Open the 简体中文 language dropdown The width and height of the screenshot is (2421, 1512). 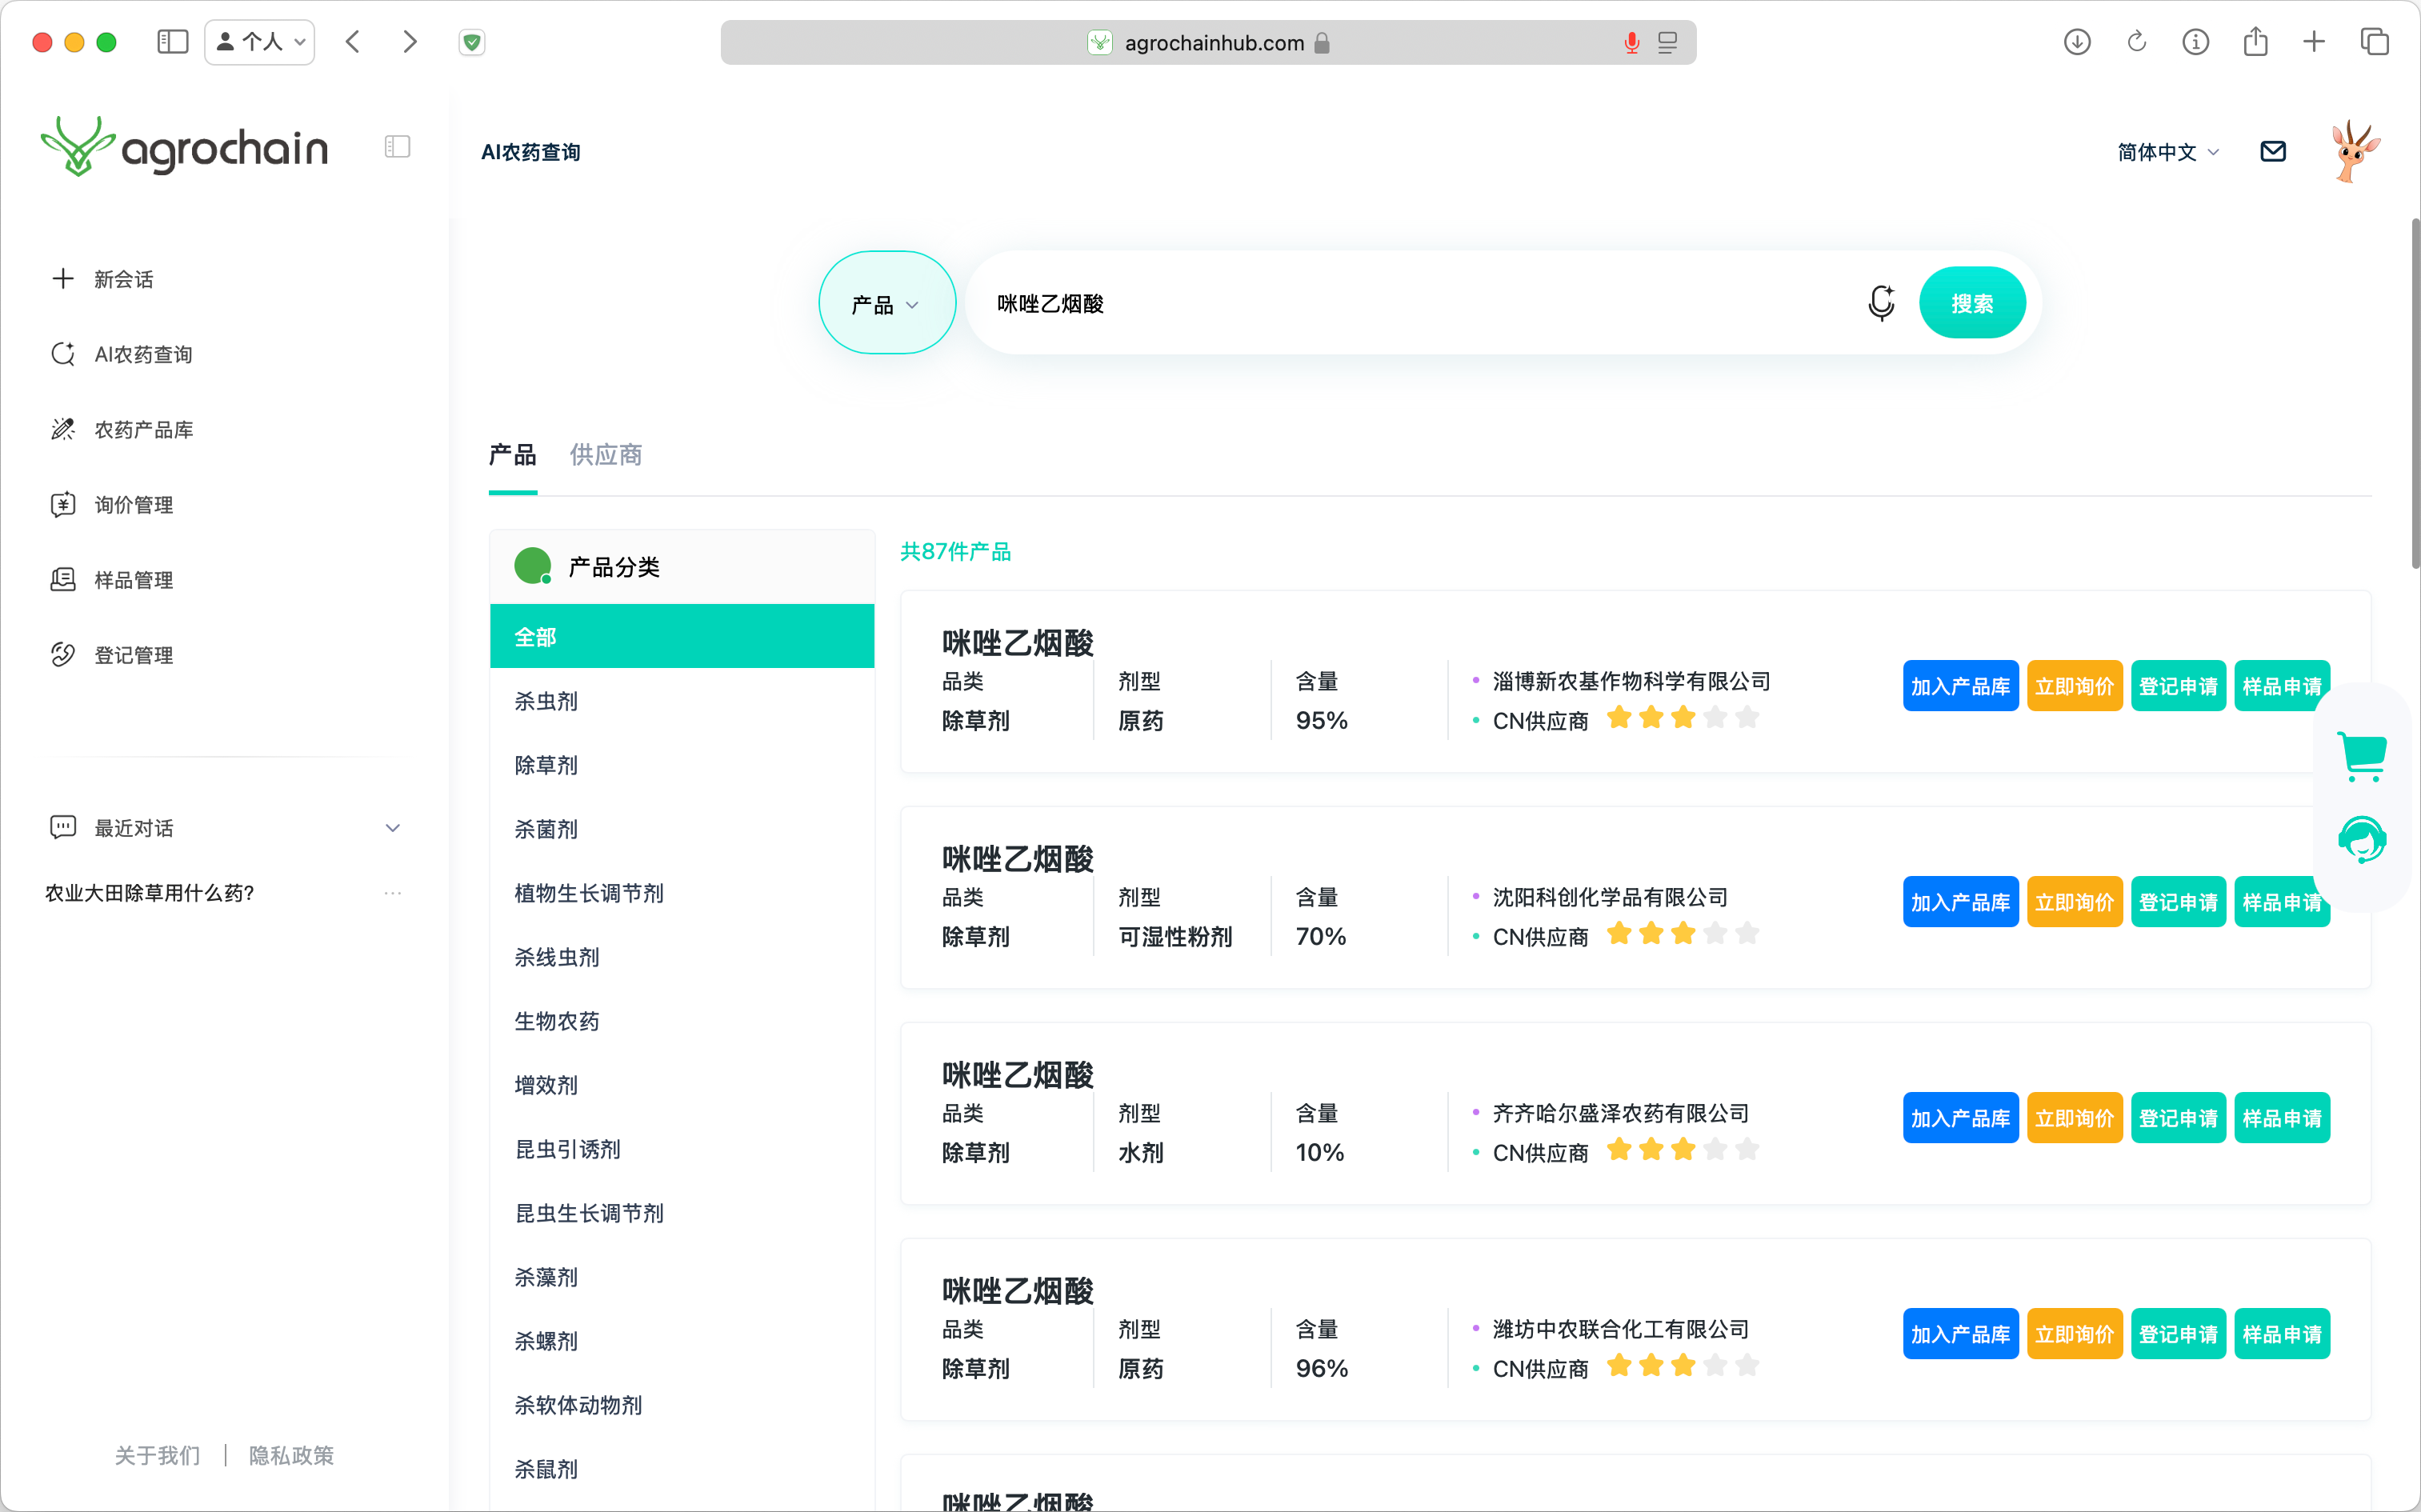(x=2167, y=152)
